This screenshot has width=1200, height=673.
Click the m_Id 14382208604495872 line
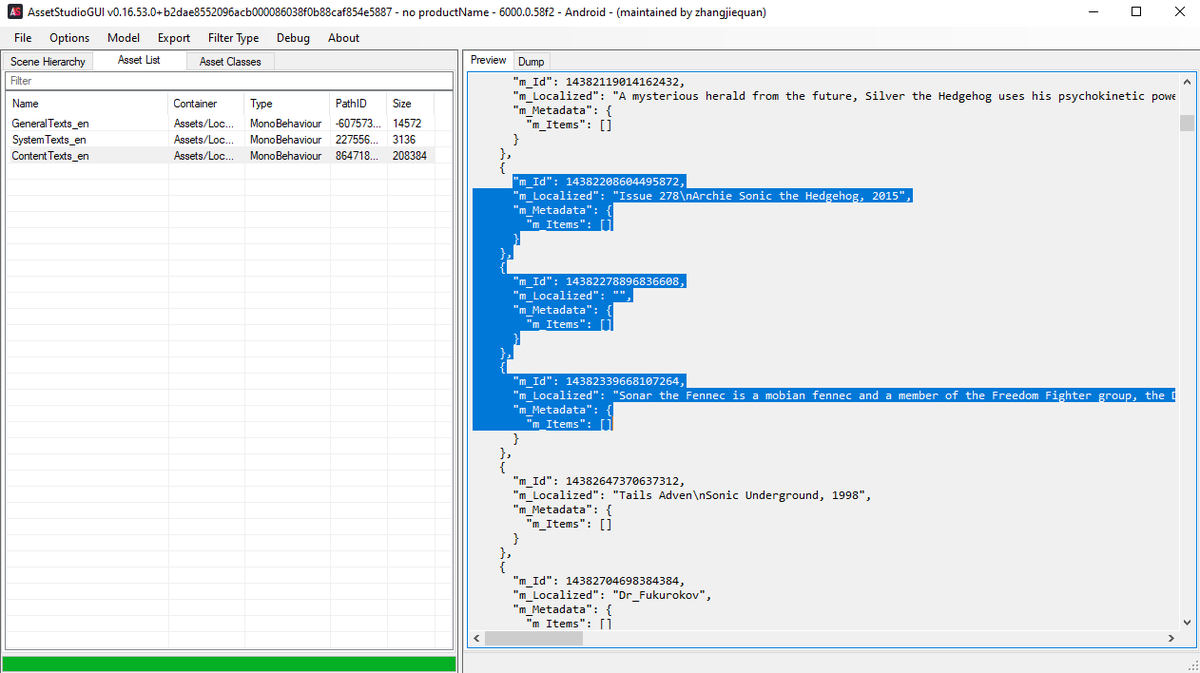(599, 182)
